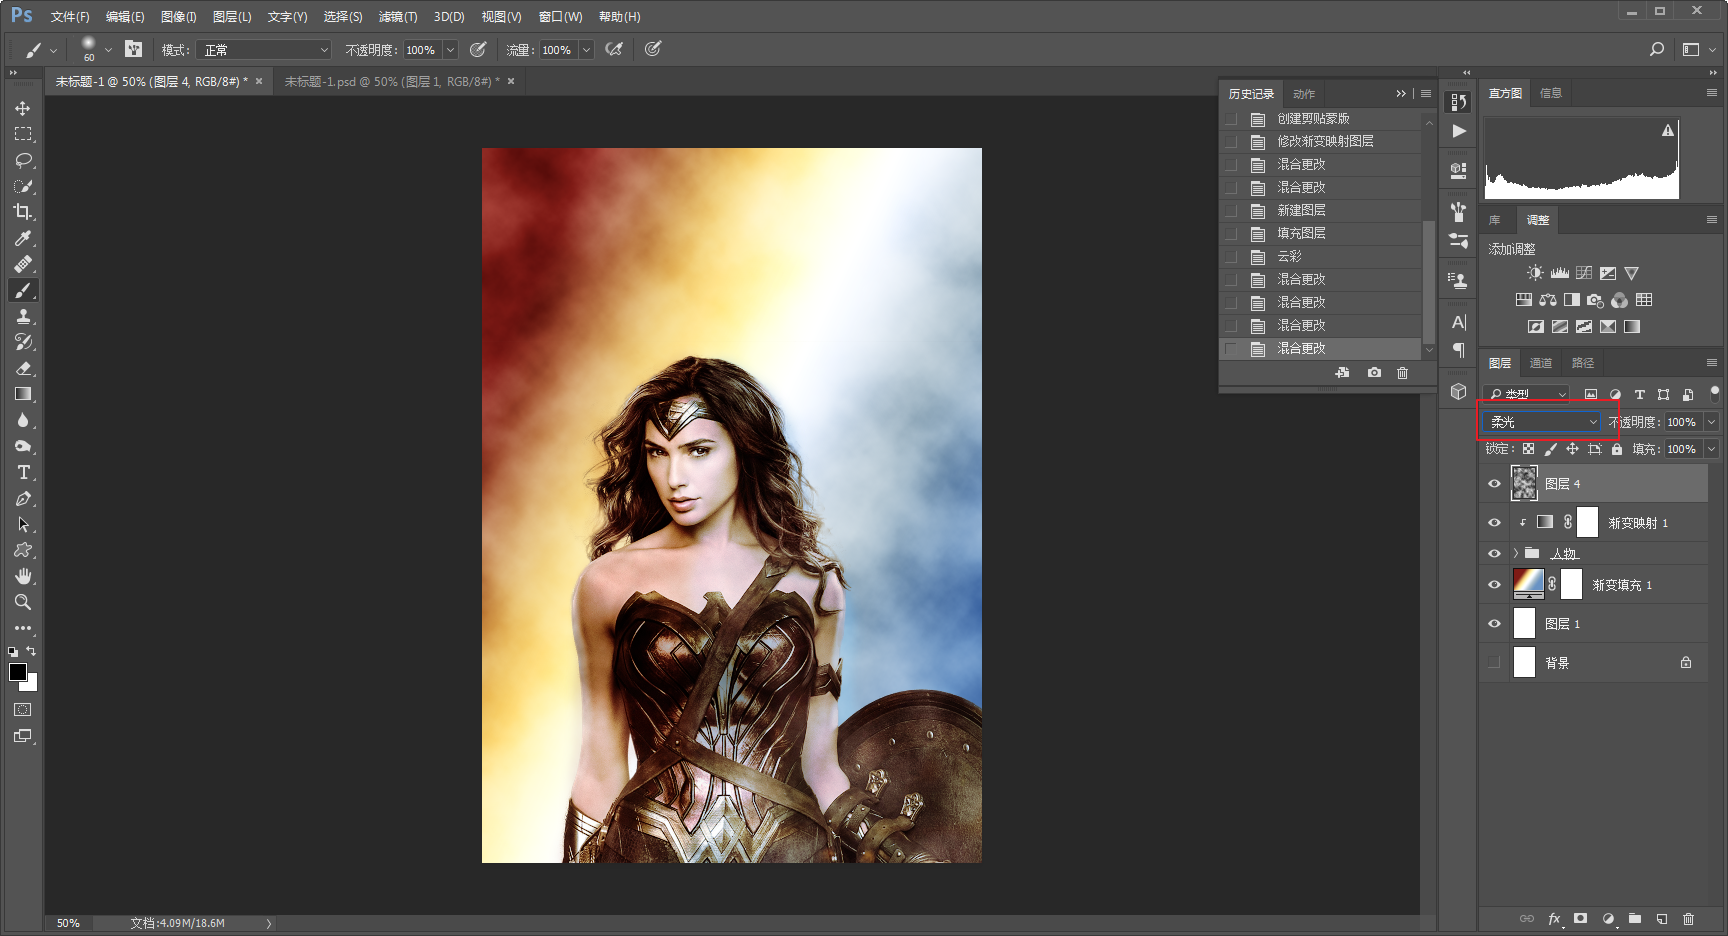Image resolution: width=1728 pixels, height=936 pixels.
Task: Open search magnifier in options bar
Action: point(1657,49)
